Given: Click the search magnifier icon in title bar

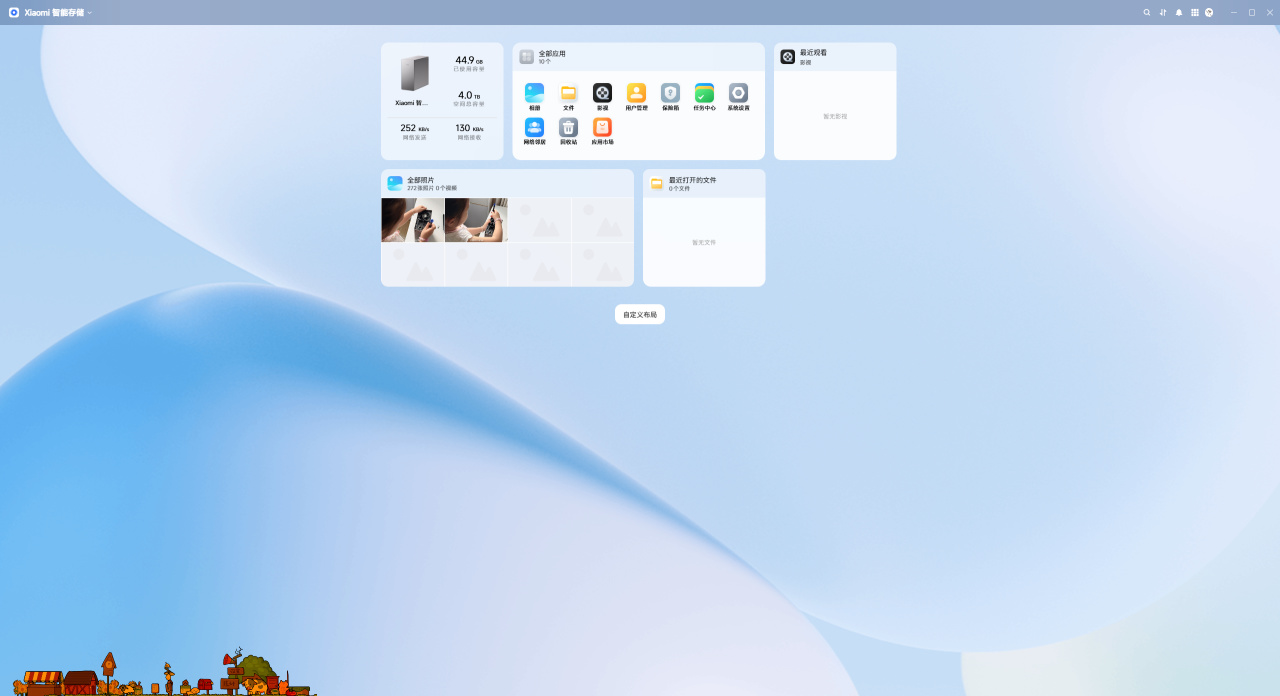Looking at the screenshot, I should 1147,12.
